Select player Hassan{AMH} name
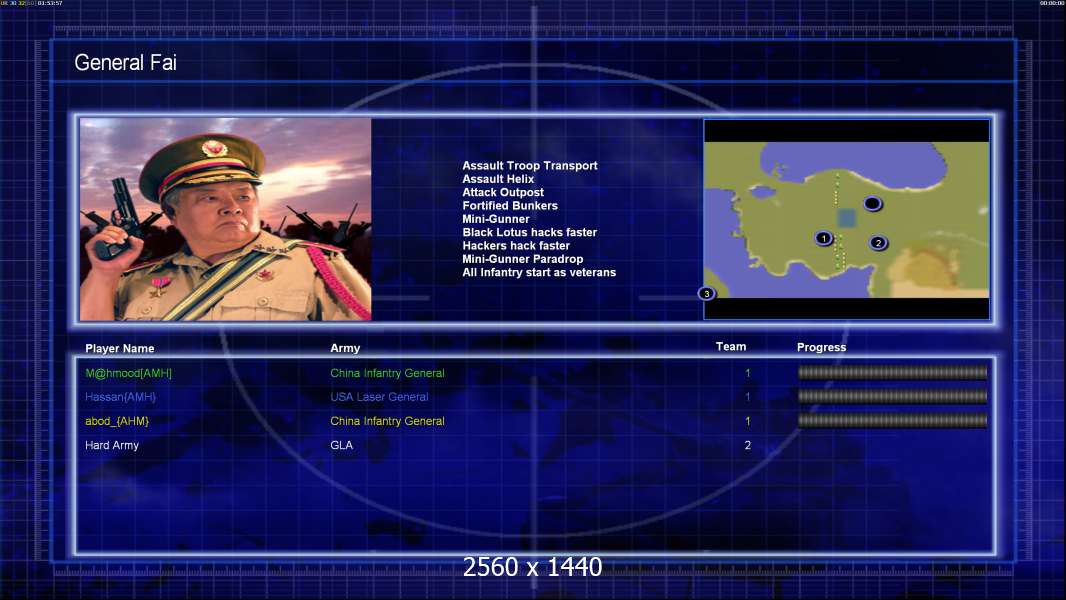1066x600 pixels. (x=120, y=397)
